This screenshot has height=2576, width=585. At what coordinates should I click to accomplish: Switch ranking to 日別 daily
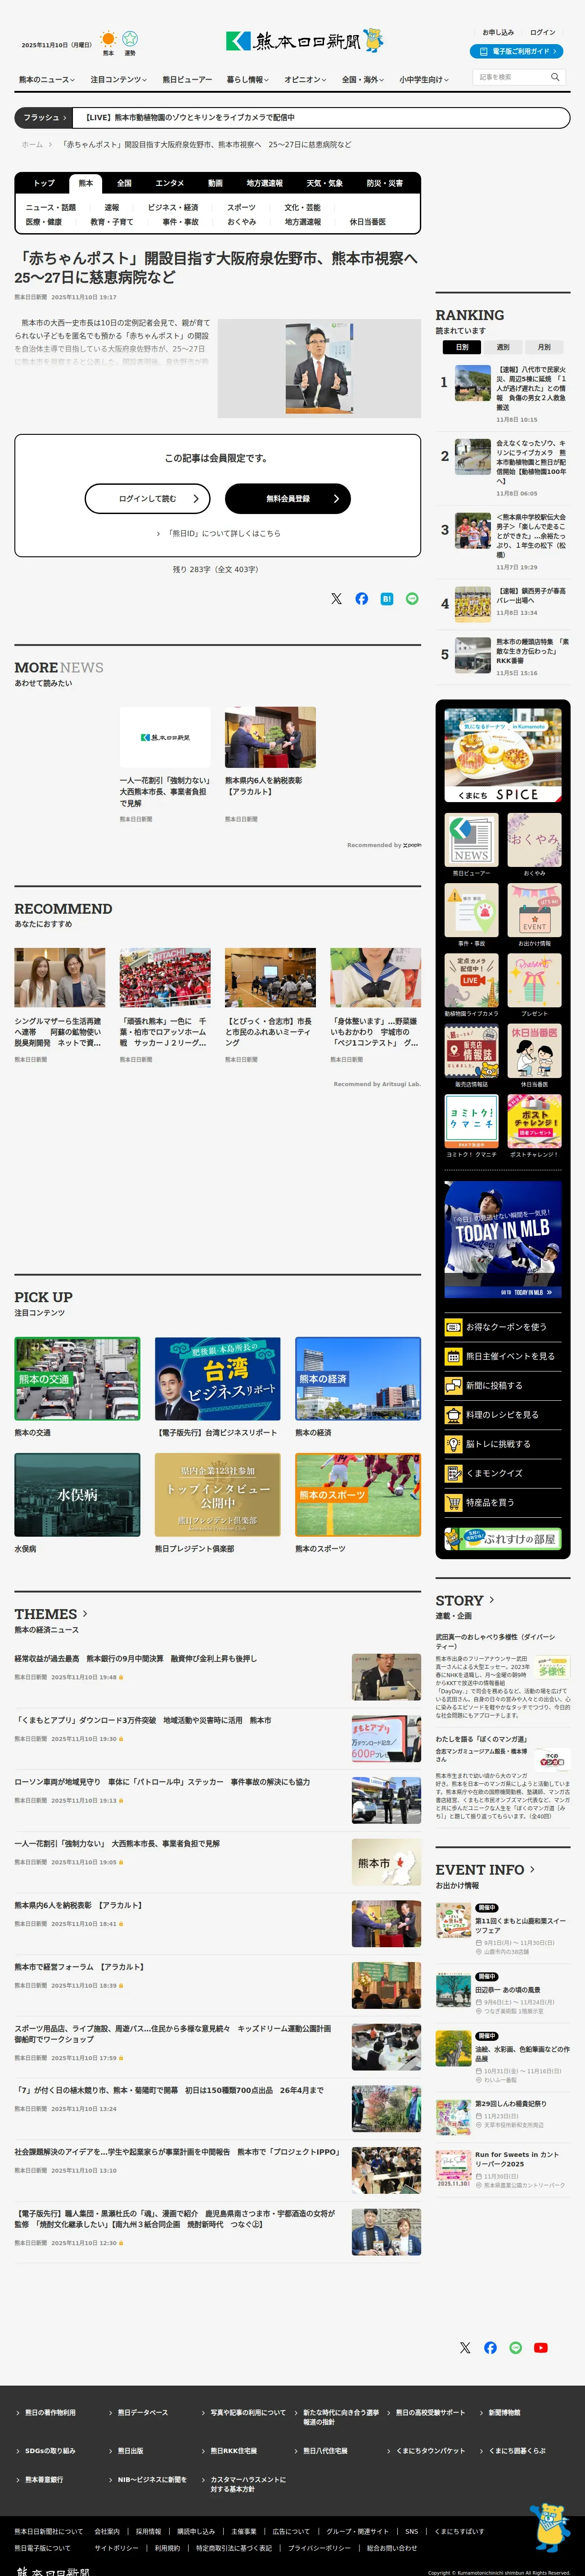pyautogui.click(x=462, y=347)
